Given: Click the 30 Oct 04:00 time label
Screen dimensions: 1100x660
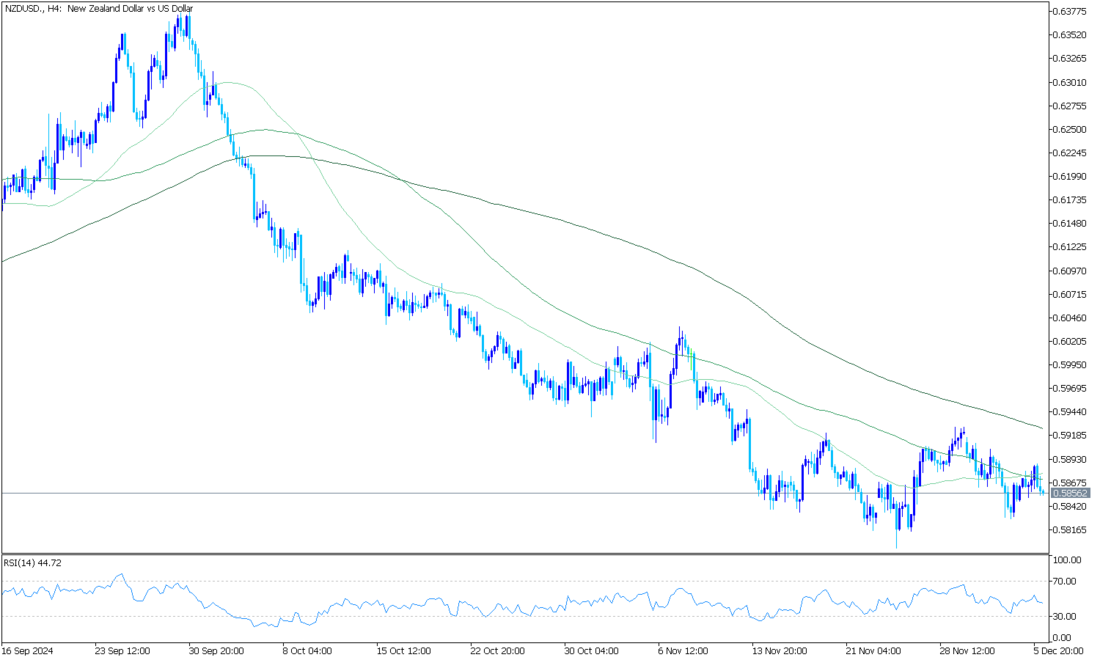Looking at the screenshot, I should tap(593, 651).
